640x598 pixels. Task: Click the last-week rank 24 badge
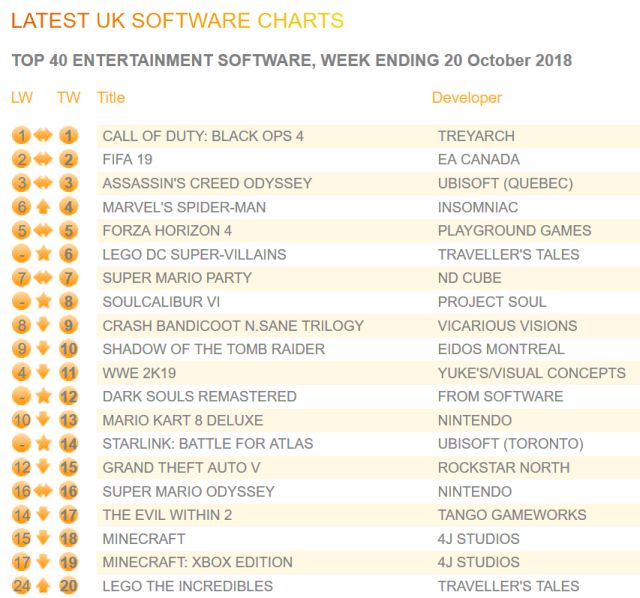tap(22, 586)
